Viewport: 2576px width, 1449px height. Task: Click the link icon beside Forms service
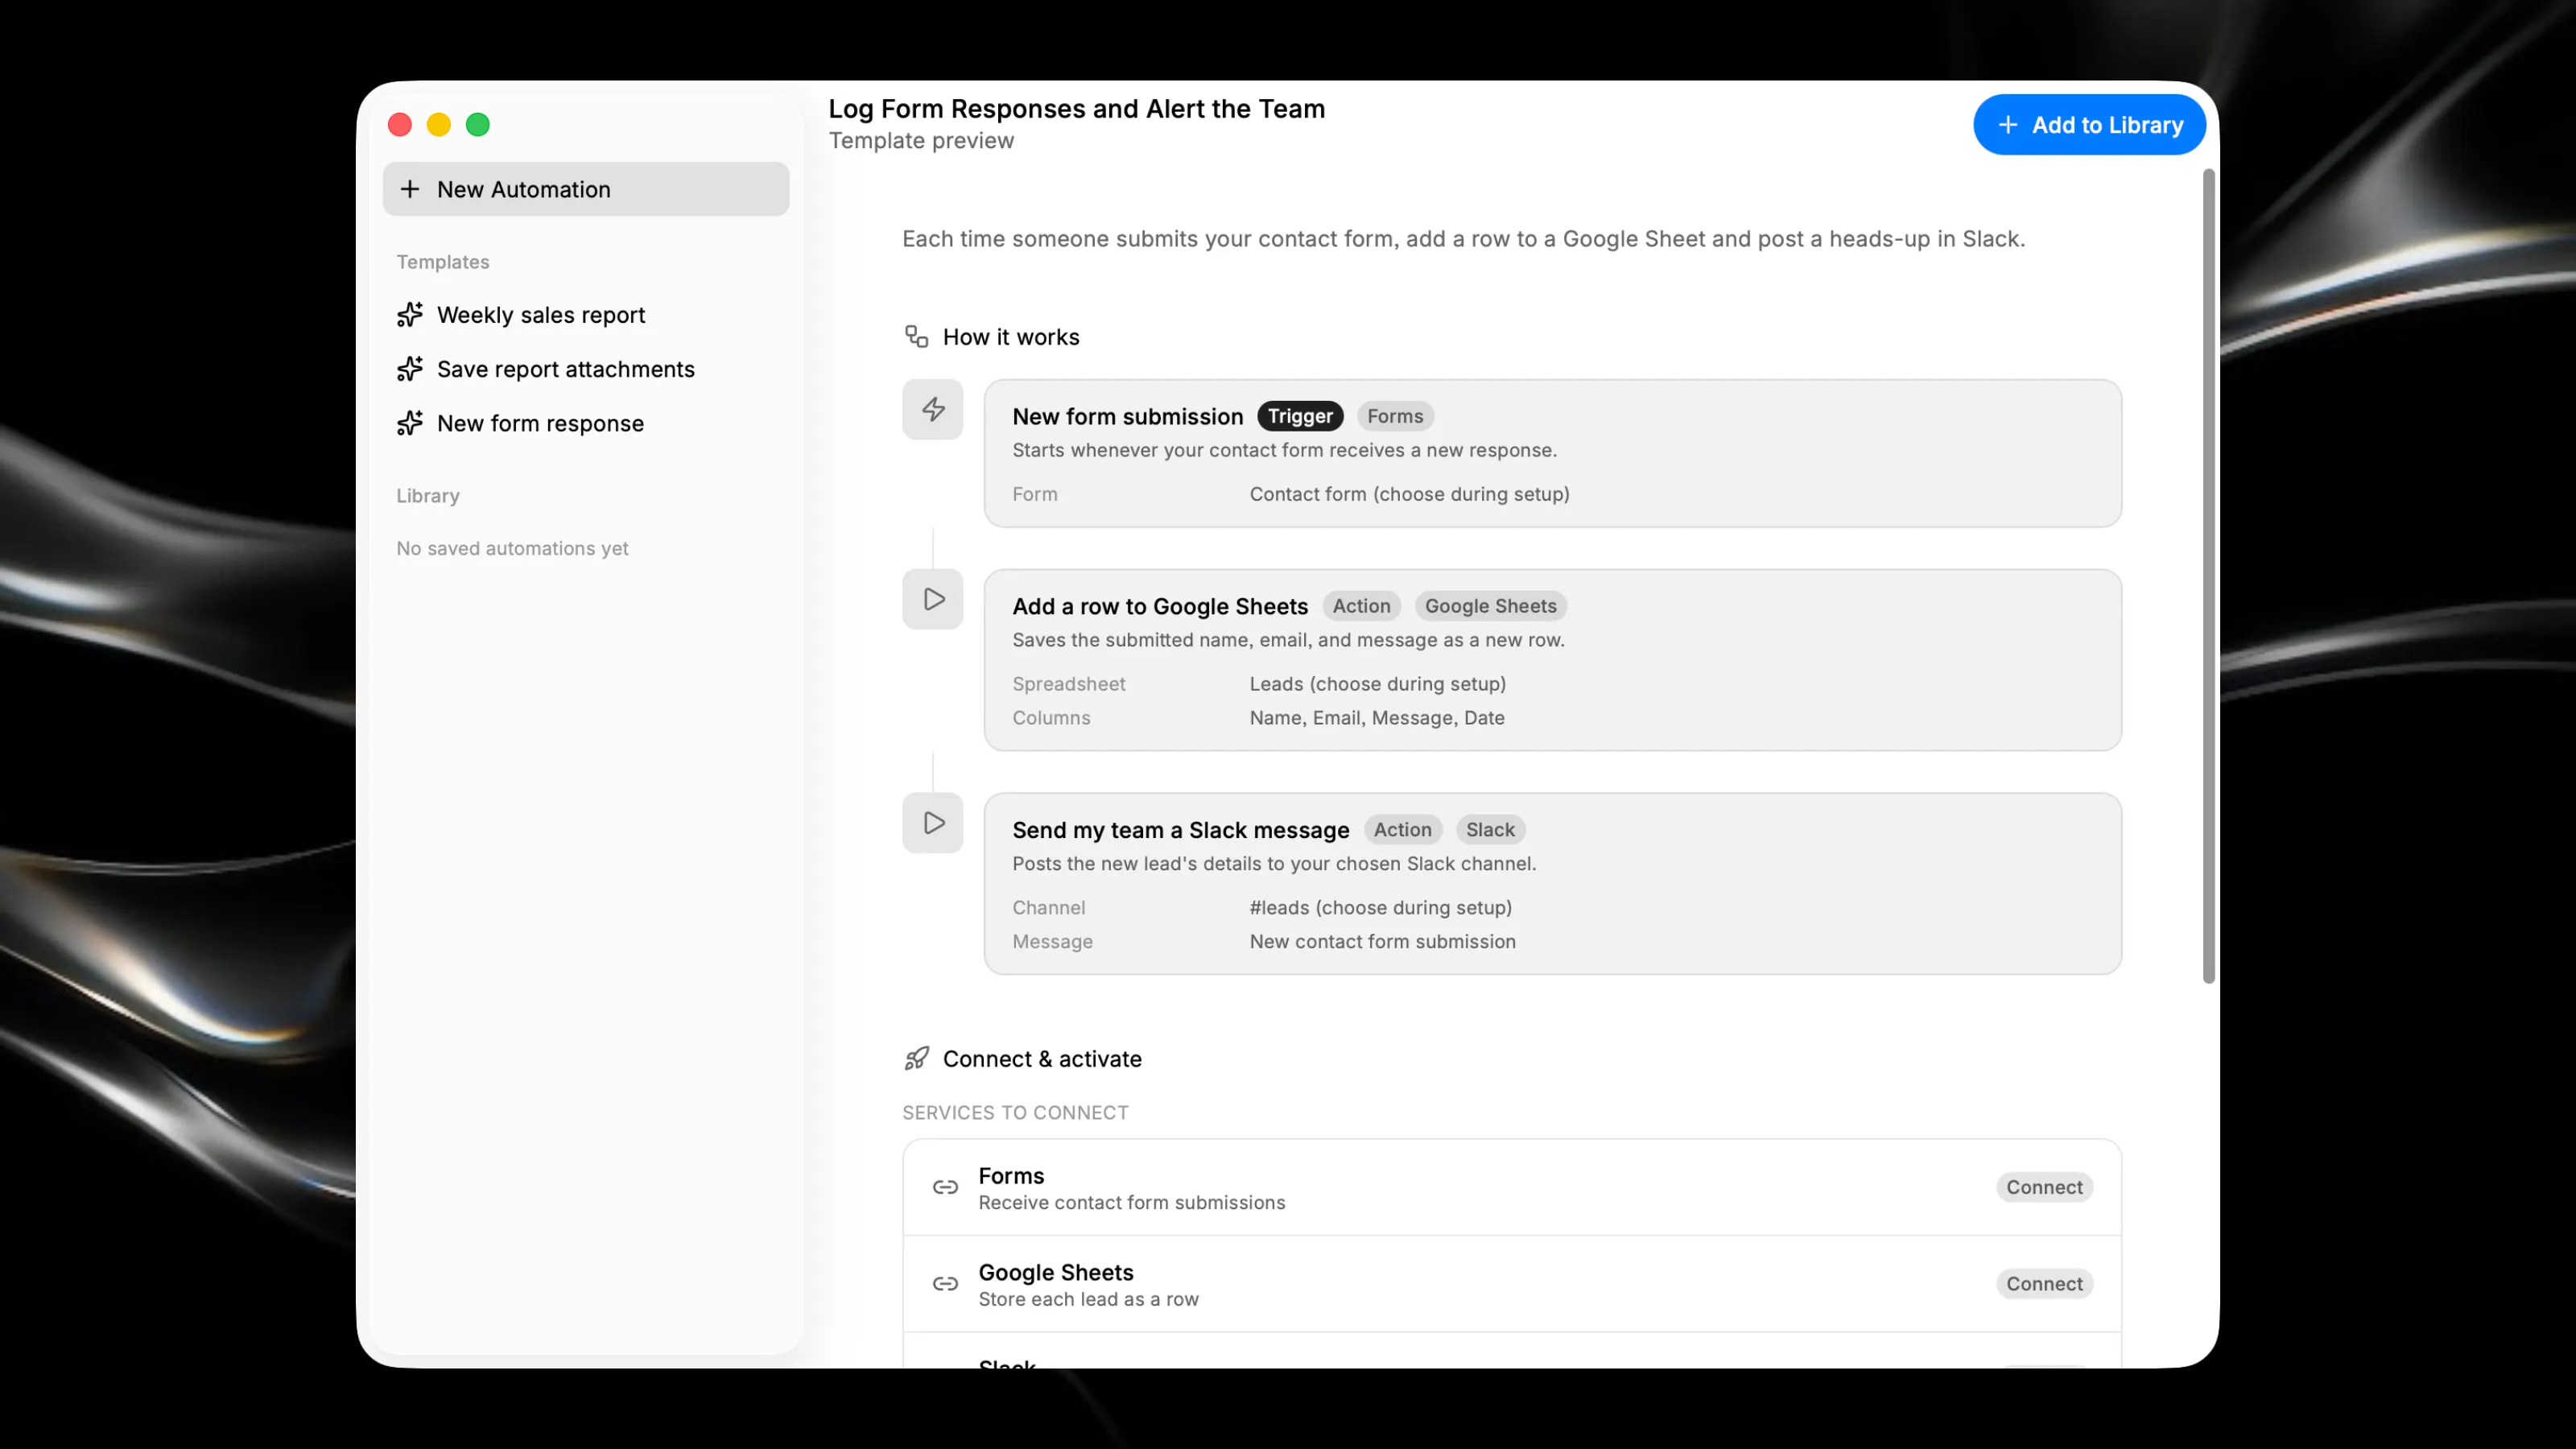pos(945,1187)
